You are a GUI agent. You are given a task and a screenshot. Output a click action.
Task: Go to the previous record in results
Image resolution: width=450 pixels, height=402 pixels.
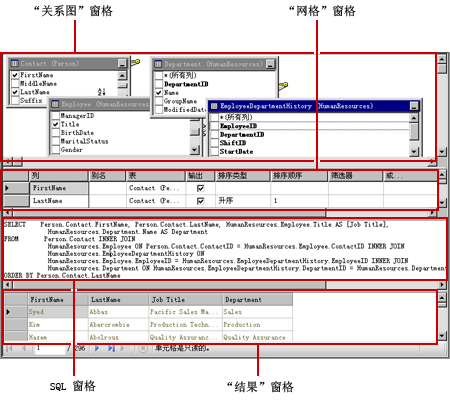pos(24,348)
